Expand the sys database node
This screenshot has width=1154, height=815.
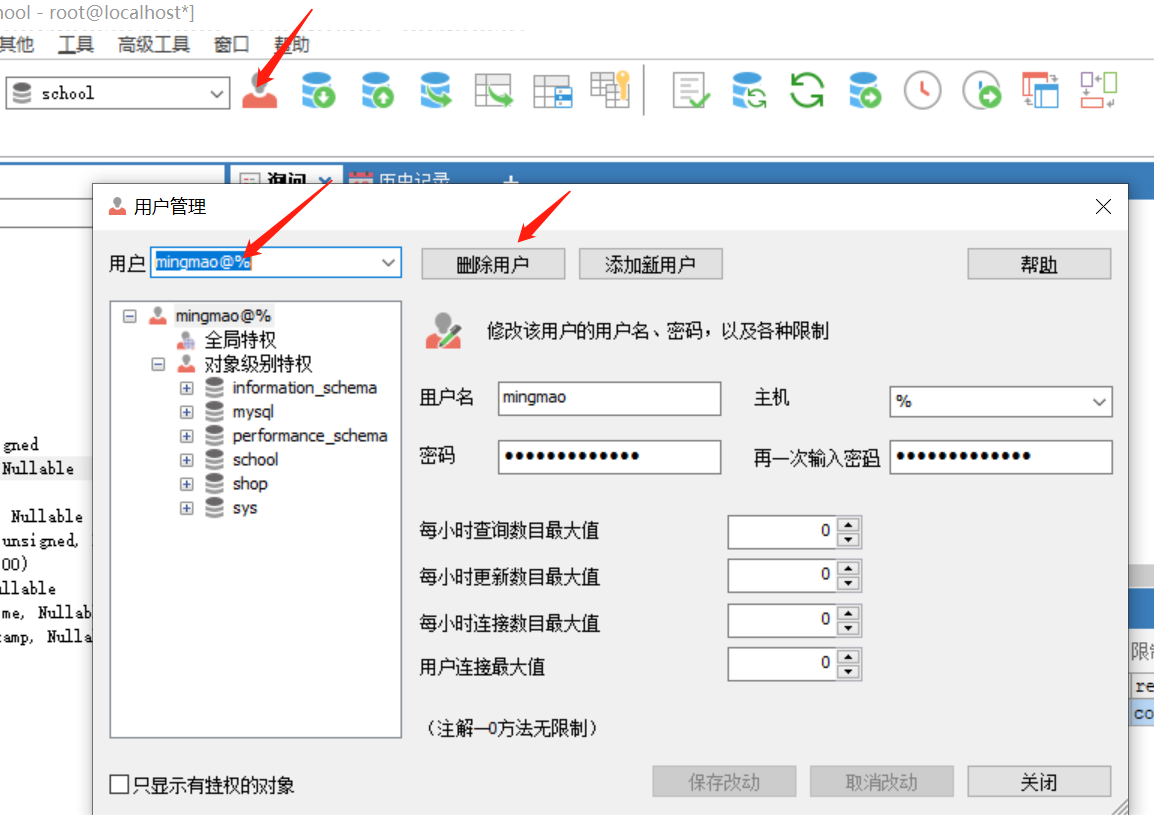coord(187,509)
